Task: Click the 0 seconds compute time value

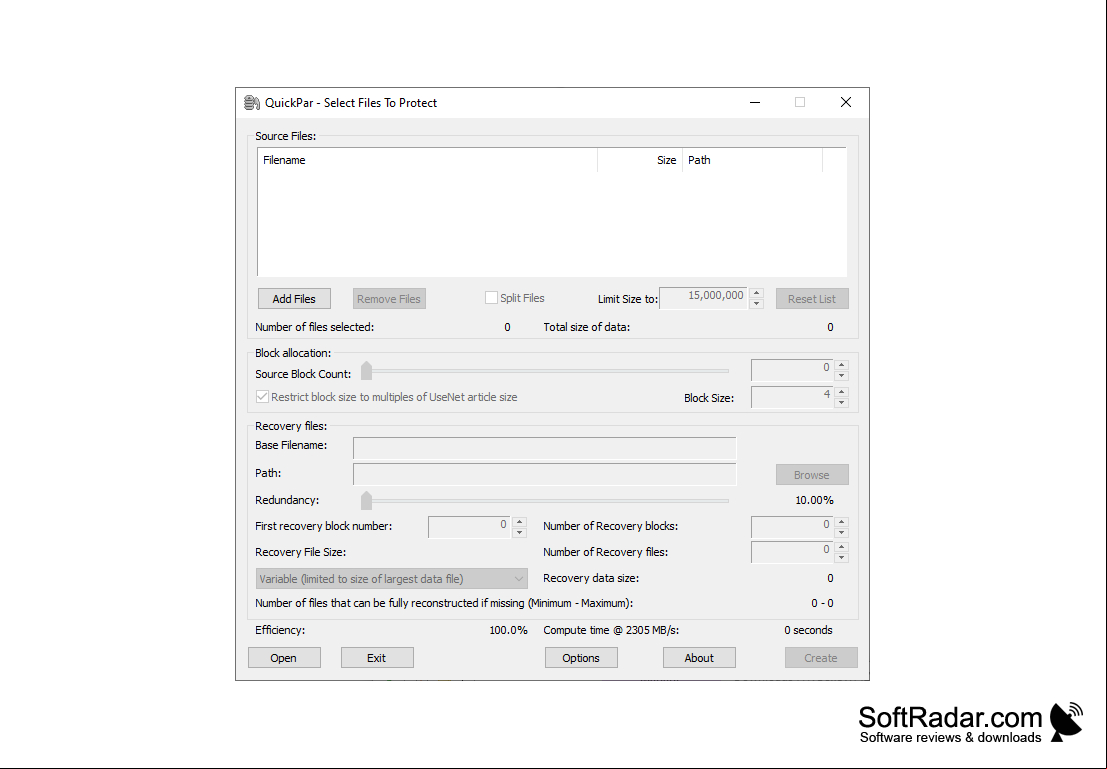Action: (808, 630)
